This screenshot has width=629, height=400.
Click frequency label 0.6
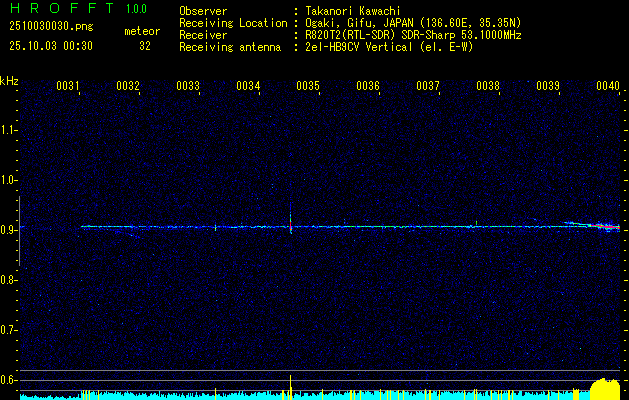coord(8,380)
